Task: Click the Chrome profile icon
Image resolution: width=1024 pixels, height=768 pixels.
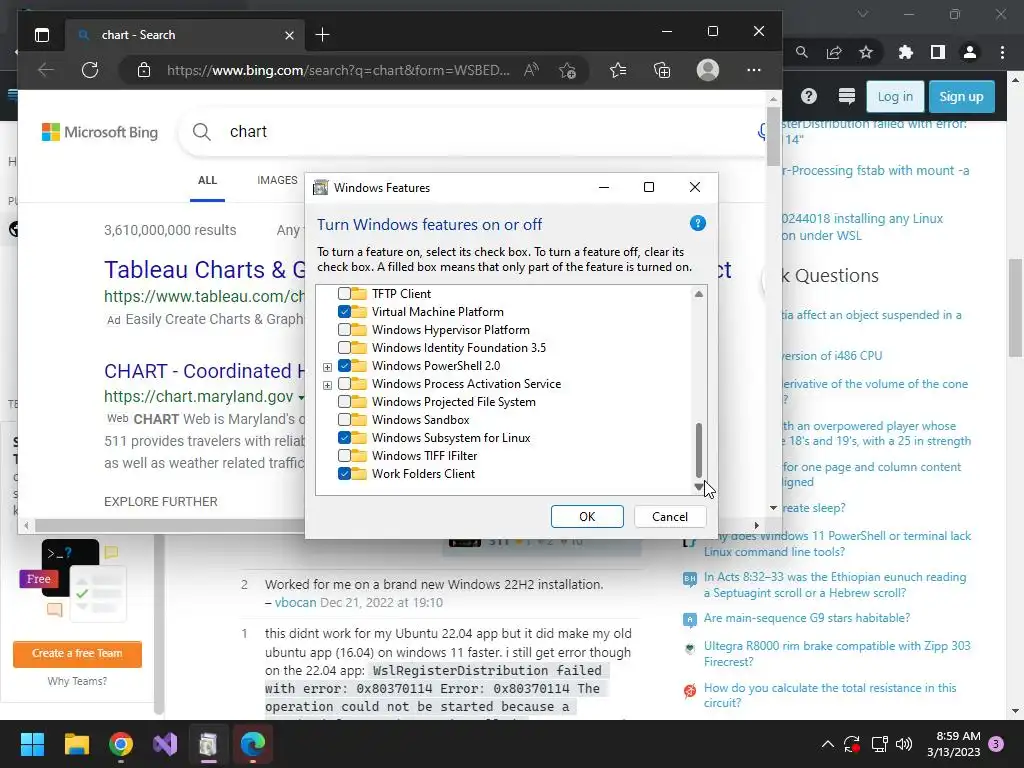Action: click(x=970, y=52)
